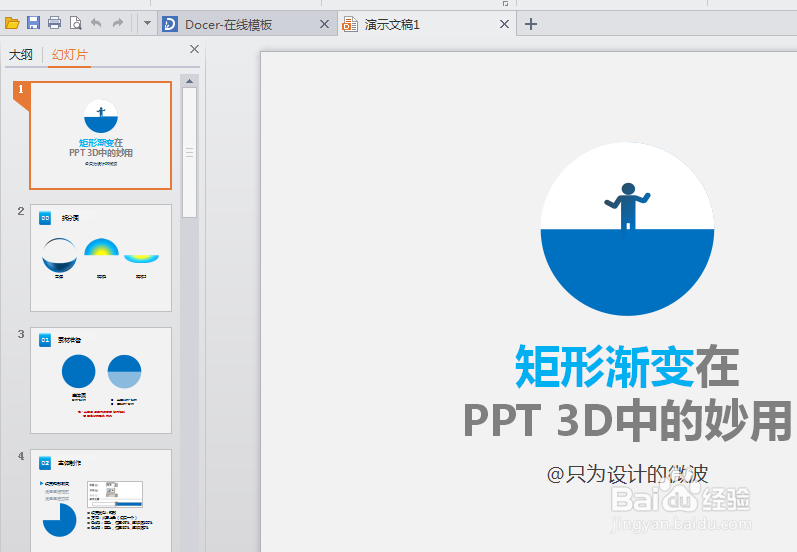The height and width of the screenshot is (552, 797).
Task: Select slide 4 thumbnail with pie shape
Action: pyautogui.click(x=101, y=500)
